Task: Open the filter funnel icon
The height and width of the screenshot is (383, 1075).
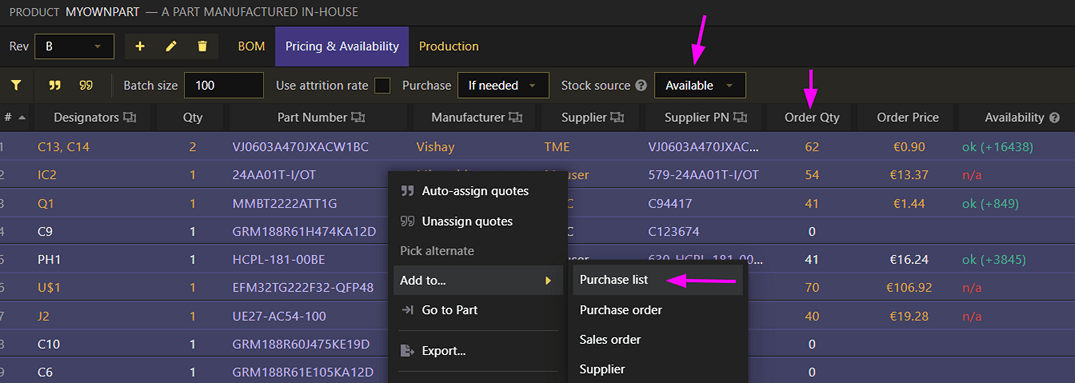Action: (16, 86)
